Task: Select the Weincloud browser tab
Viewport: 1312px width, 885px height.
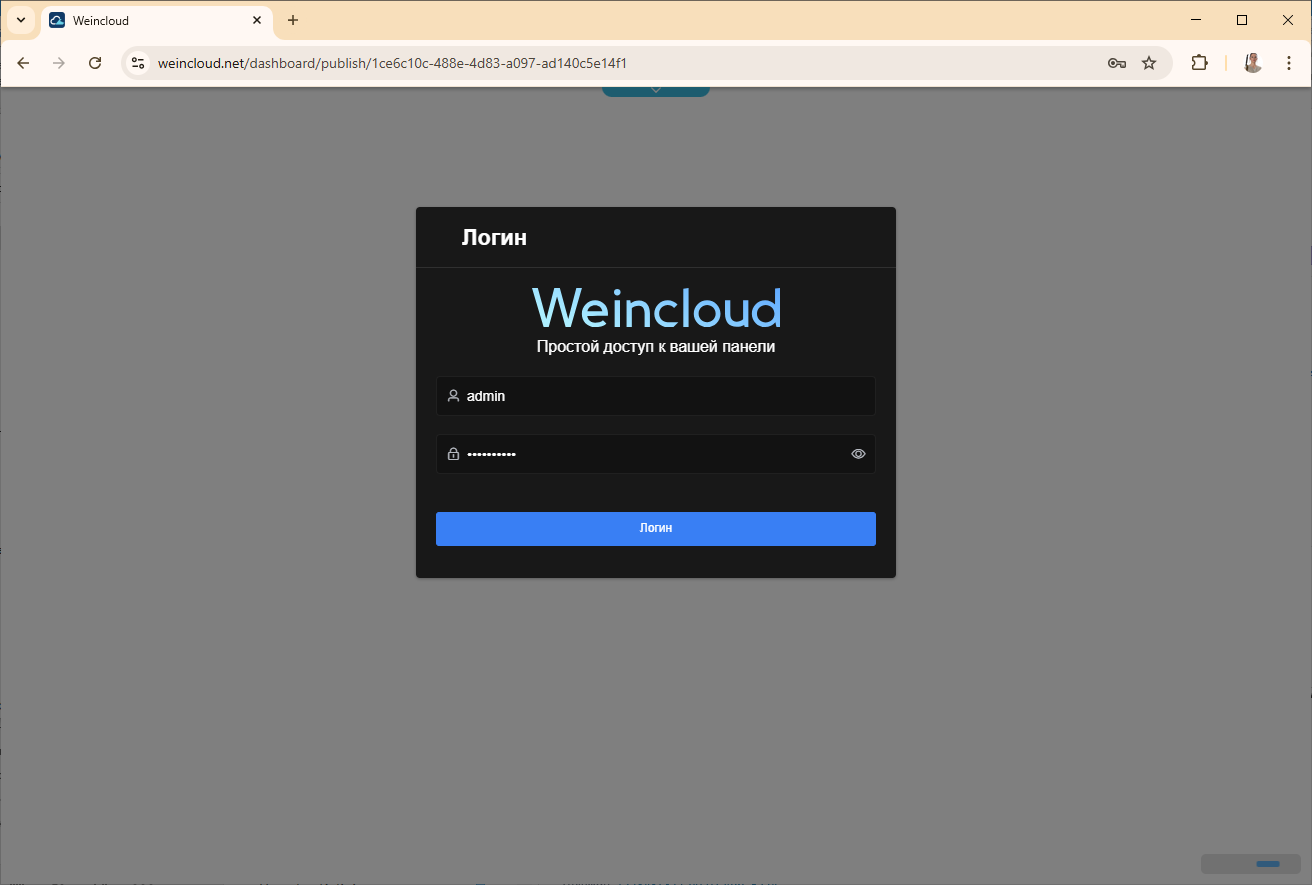Action: click(x=150, y=21)
